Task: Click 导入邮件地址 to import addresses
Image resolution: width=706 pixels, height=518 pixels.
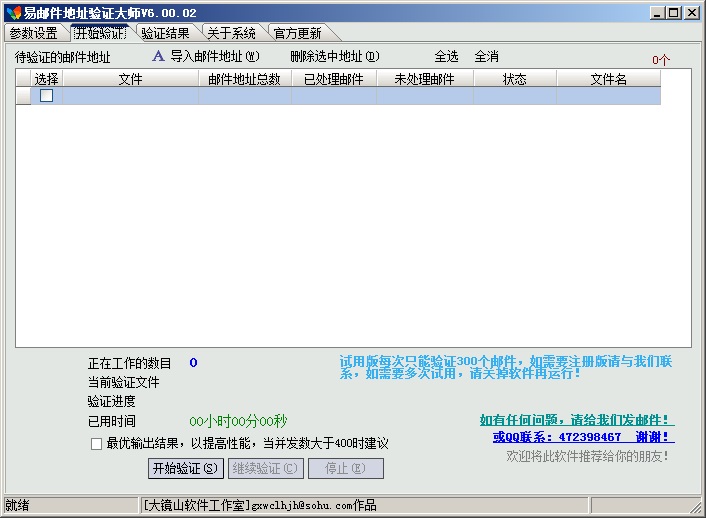Action: coord(214,57)
